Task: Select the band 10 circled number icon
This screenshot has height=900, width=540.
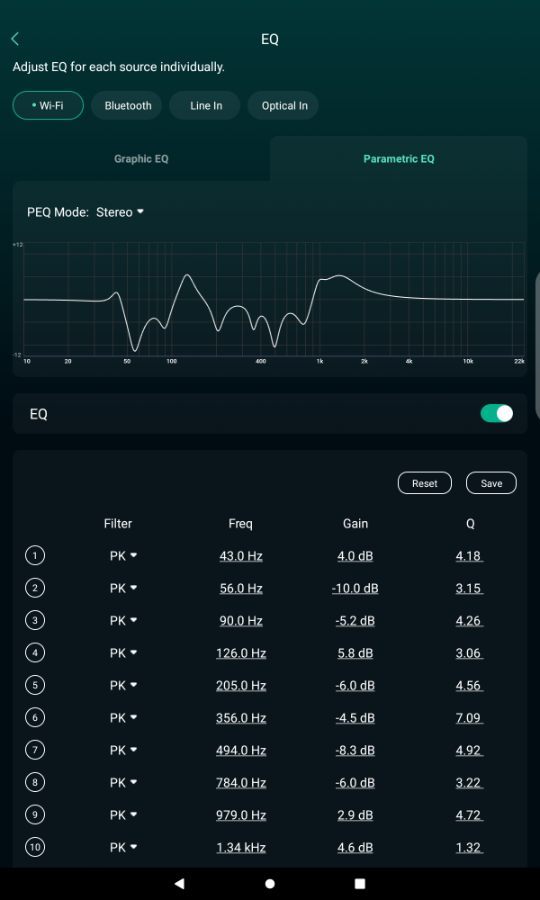Action: point(35,847)
